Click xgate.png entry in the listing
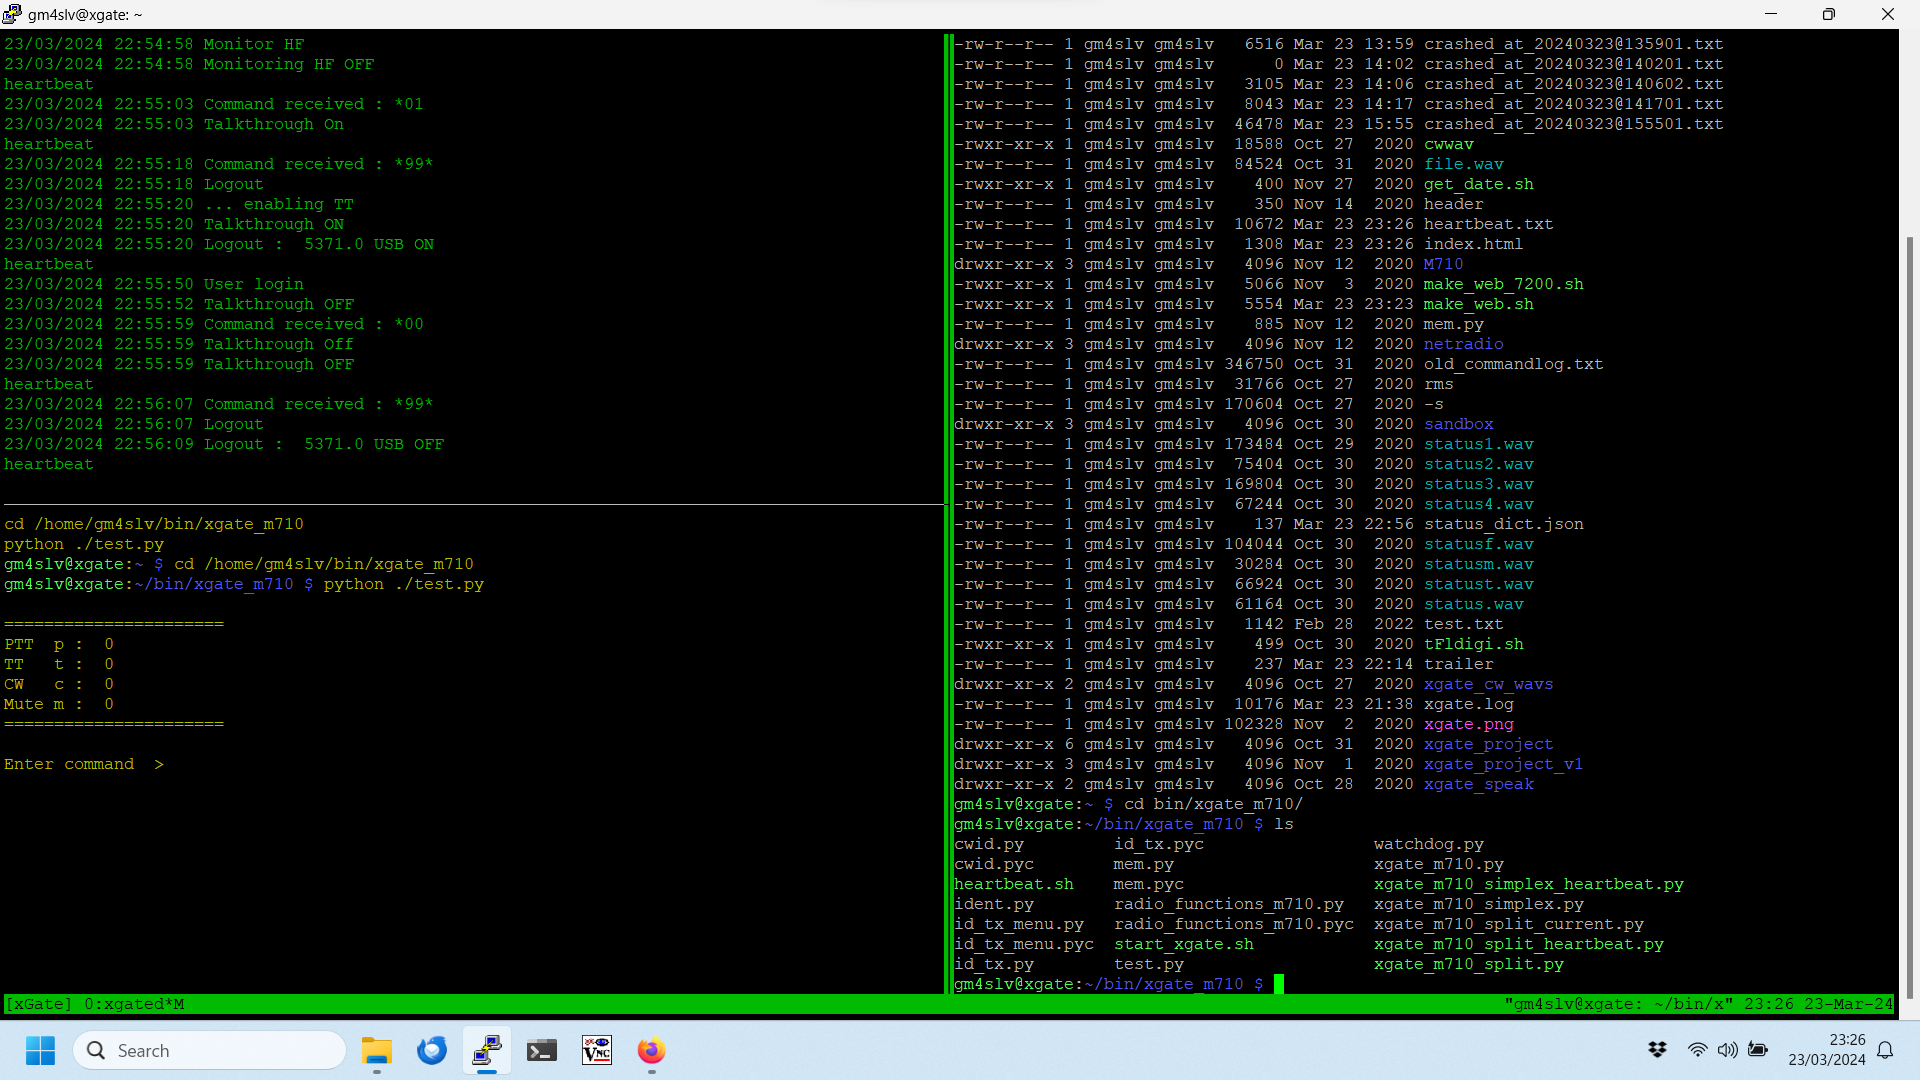The image size is (1920, 1080). [x=1467, y=724]
